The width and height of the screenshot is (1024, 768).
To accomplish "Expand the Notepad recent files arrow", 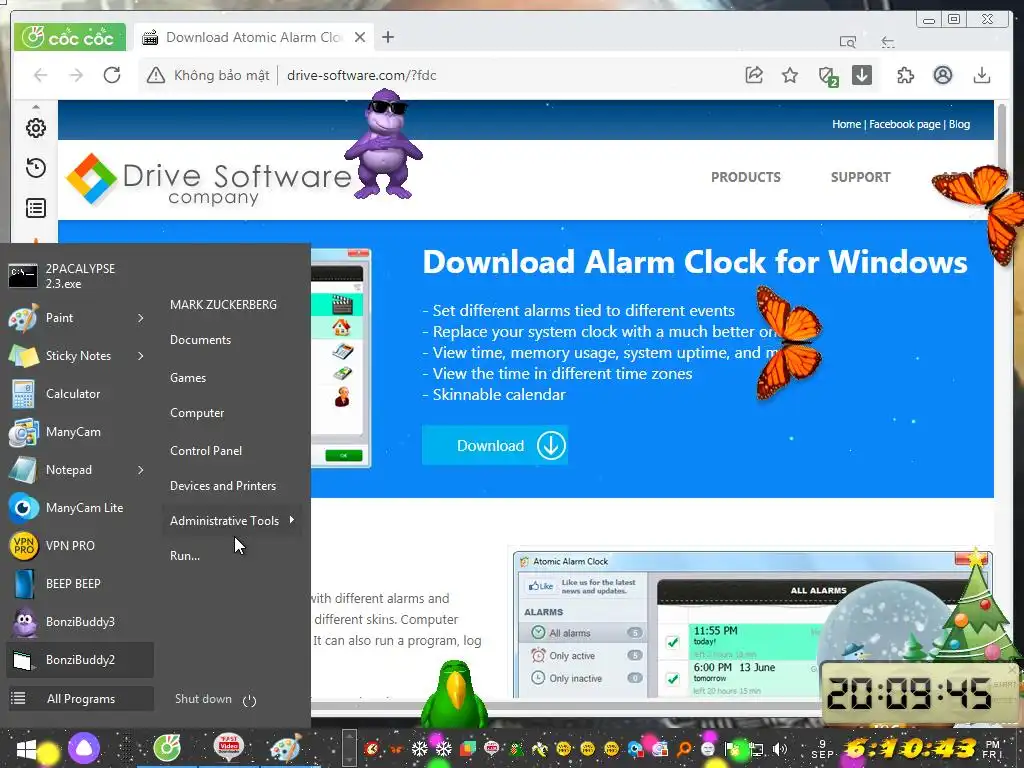I will coord(140,470).
